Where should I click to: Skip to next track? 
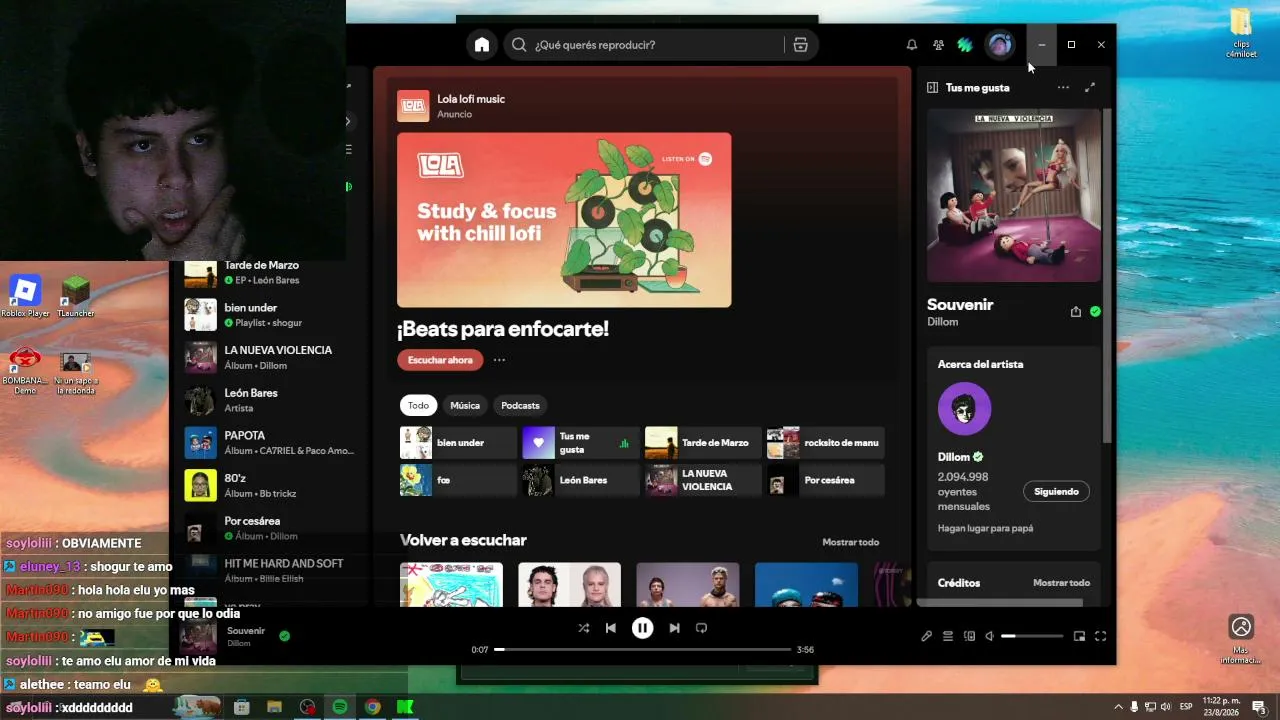pyautogui.click(x=674, y=628)
